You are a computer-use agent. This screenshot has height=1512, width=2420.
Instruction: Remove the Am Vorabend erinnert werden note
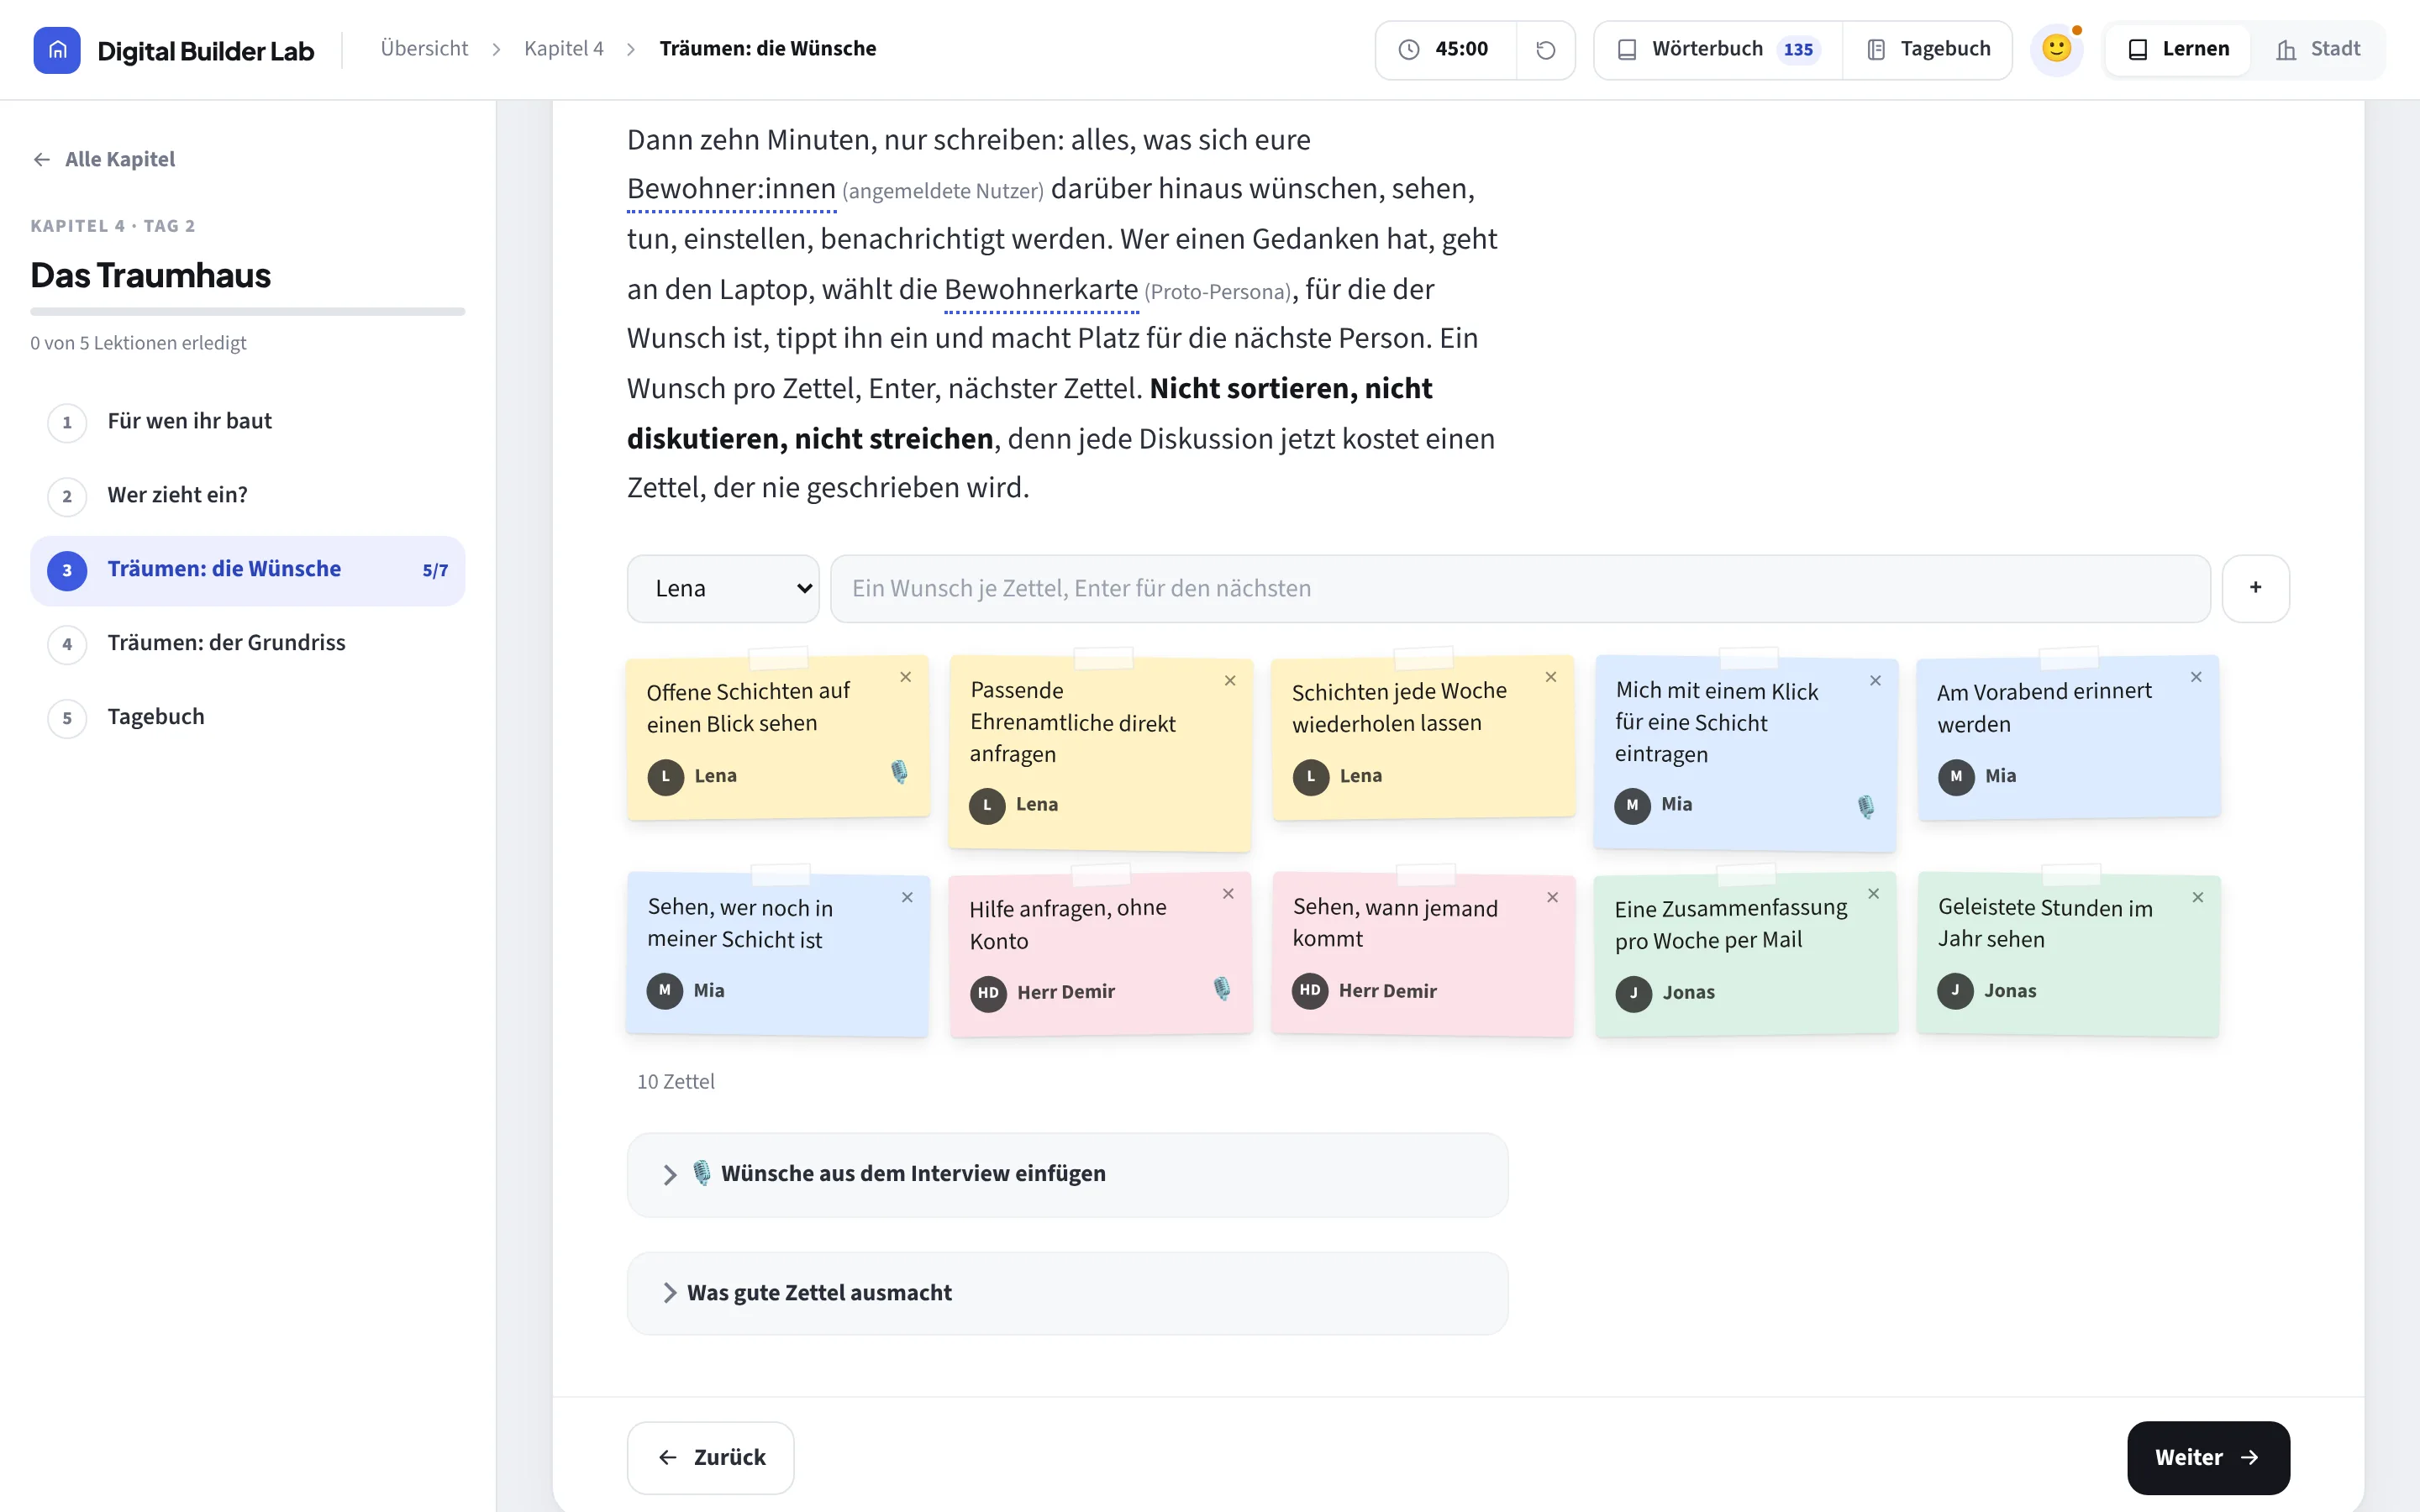coord(2196,678)
